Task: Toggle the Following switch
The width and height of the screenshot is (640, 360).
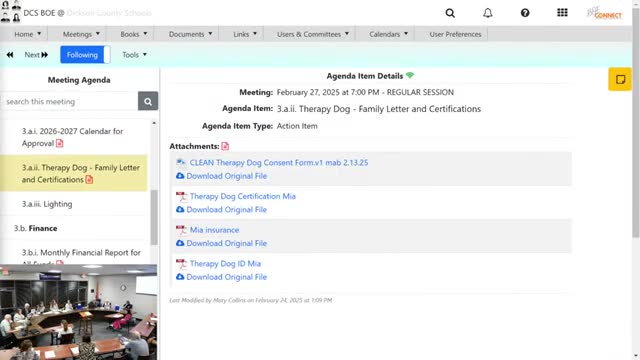Action: (85, 55)
